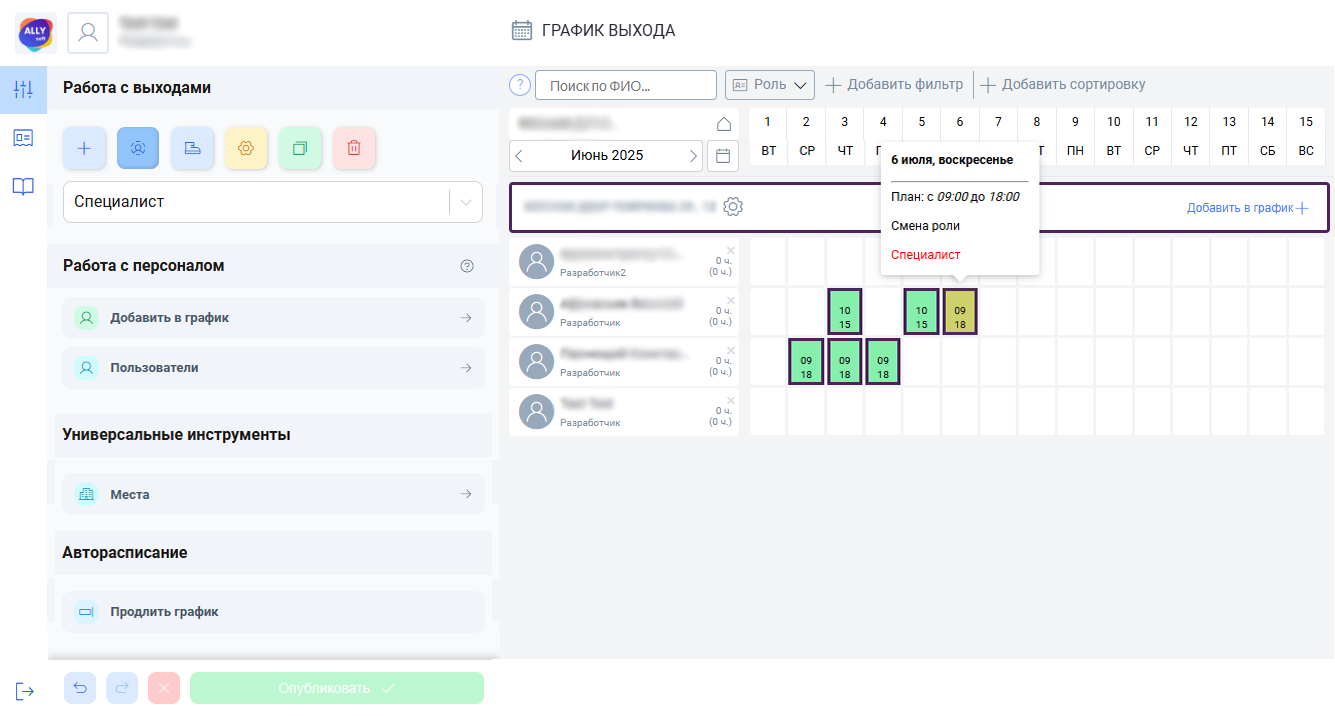The height and width of the screenshot is (716, 1335).
Task: Open Продлить график menu item
Action: (x=273, y=612)
